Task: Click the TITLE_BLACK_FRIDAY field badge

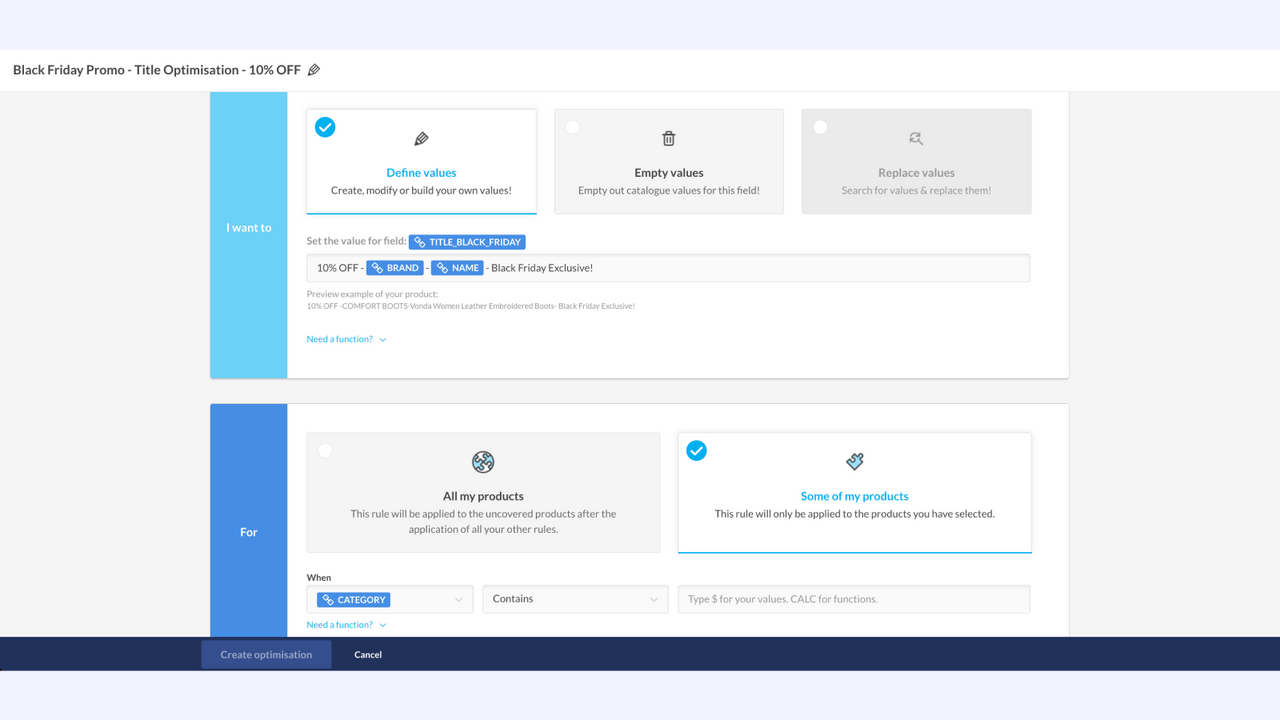Action: (x=467, y=241)
